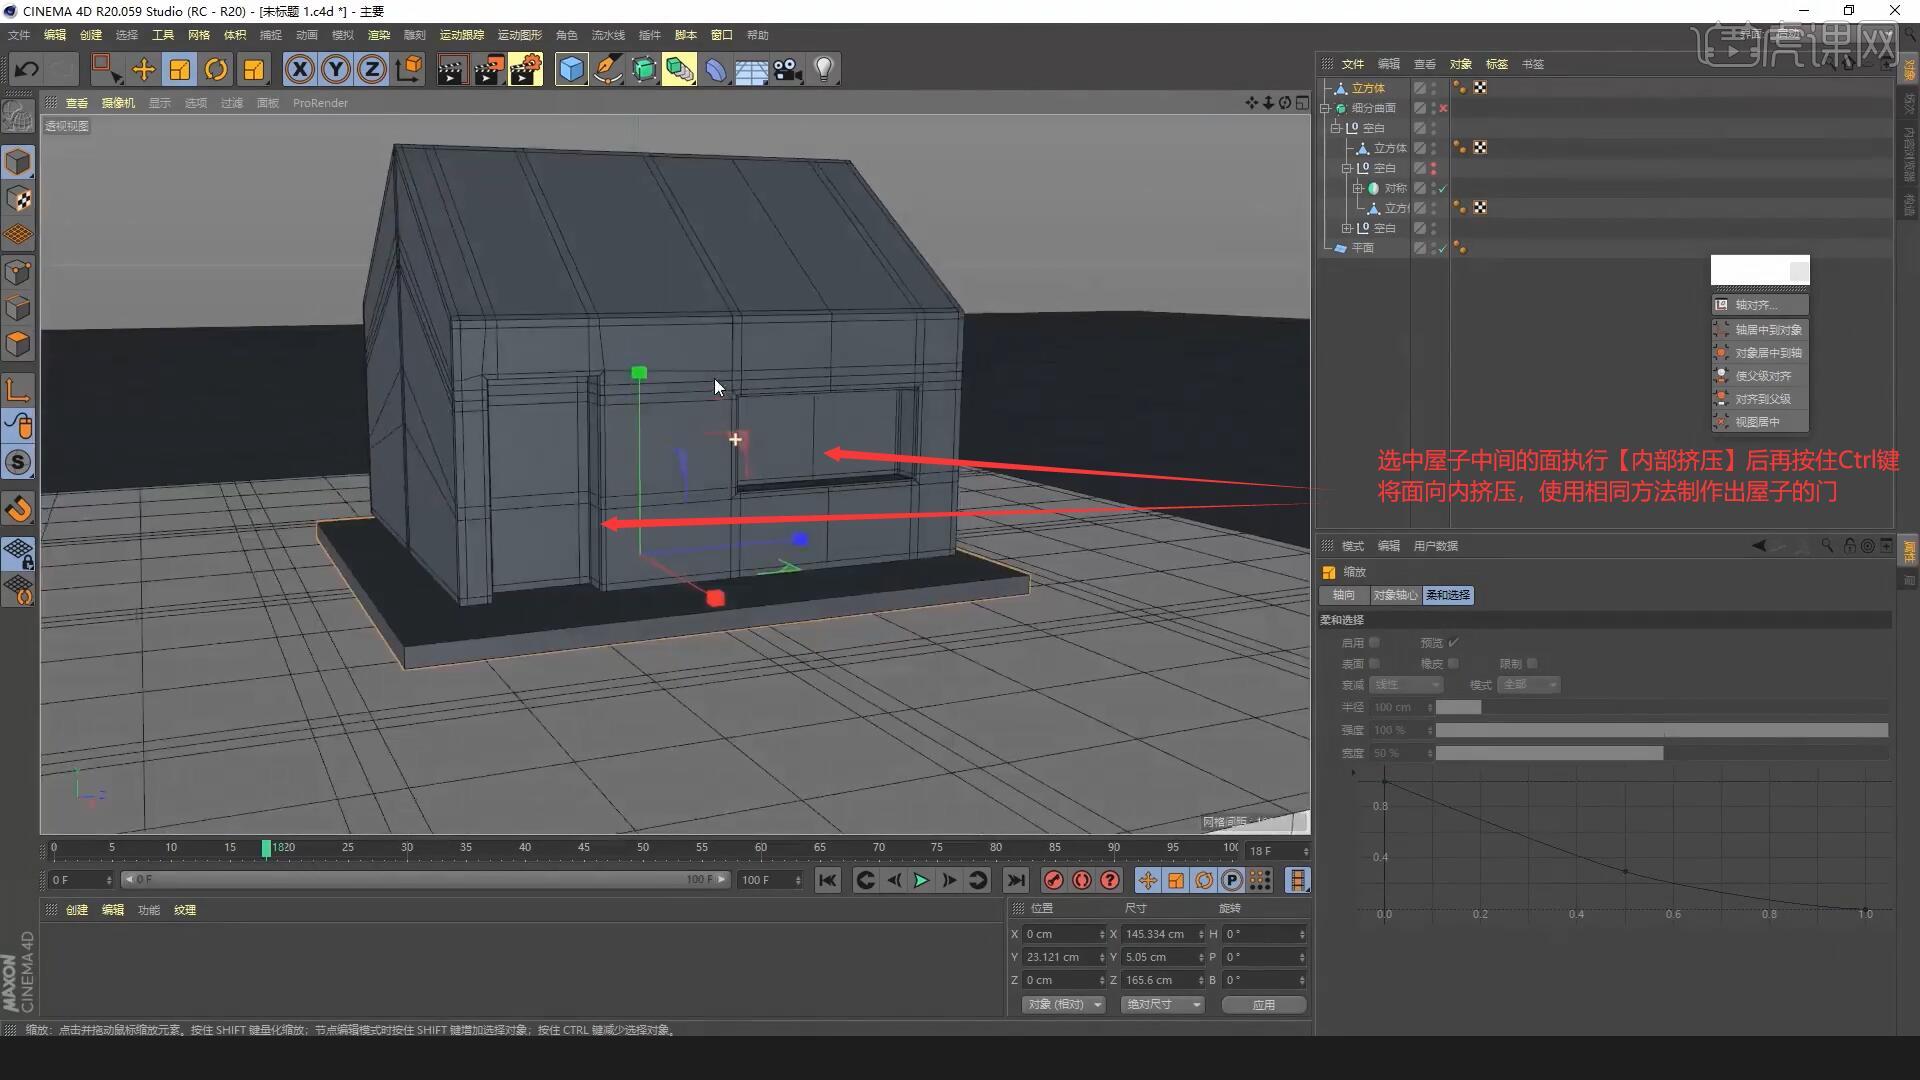The image size is (1920, 1080).
Task: Select the Scale tool in the top toolbar
Action: tap(179, 69)
